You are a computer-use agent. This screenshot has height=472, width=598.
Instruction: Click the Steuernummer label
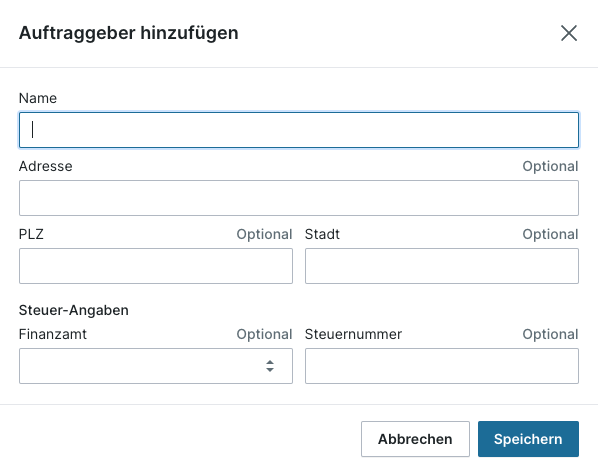pos(353,334)
